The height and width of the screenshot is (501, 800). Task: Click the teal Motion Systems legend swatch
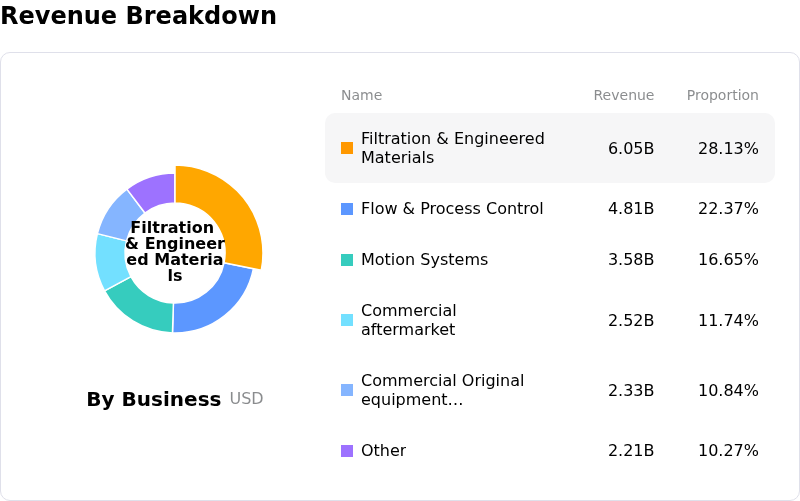click(347, 260)
